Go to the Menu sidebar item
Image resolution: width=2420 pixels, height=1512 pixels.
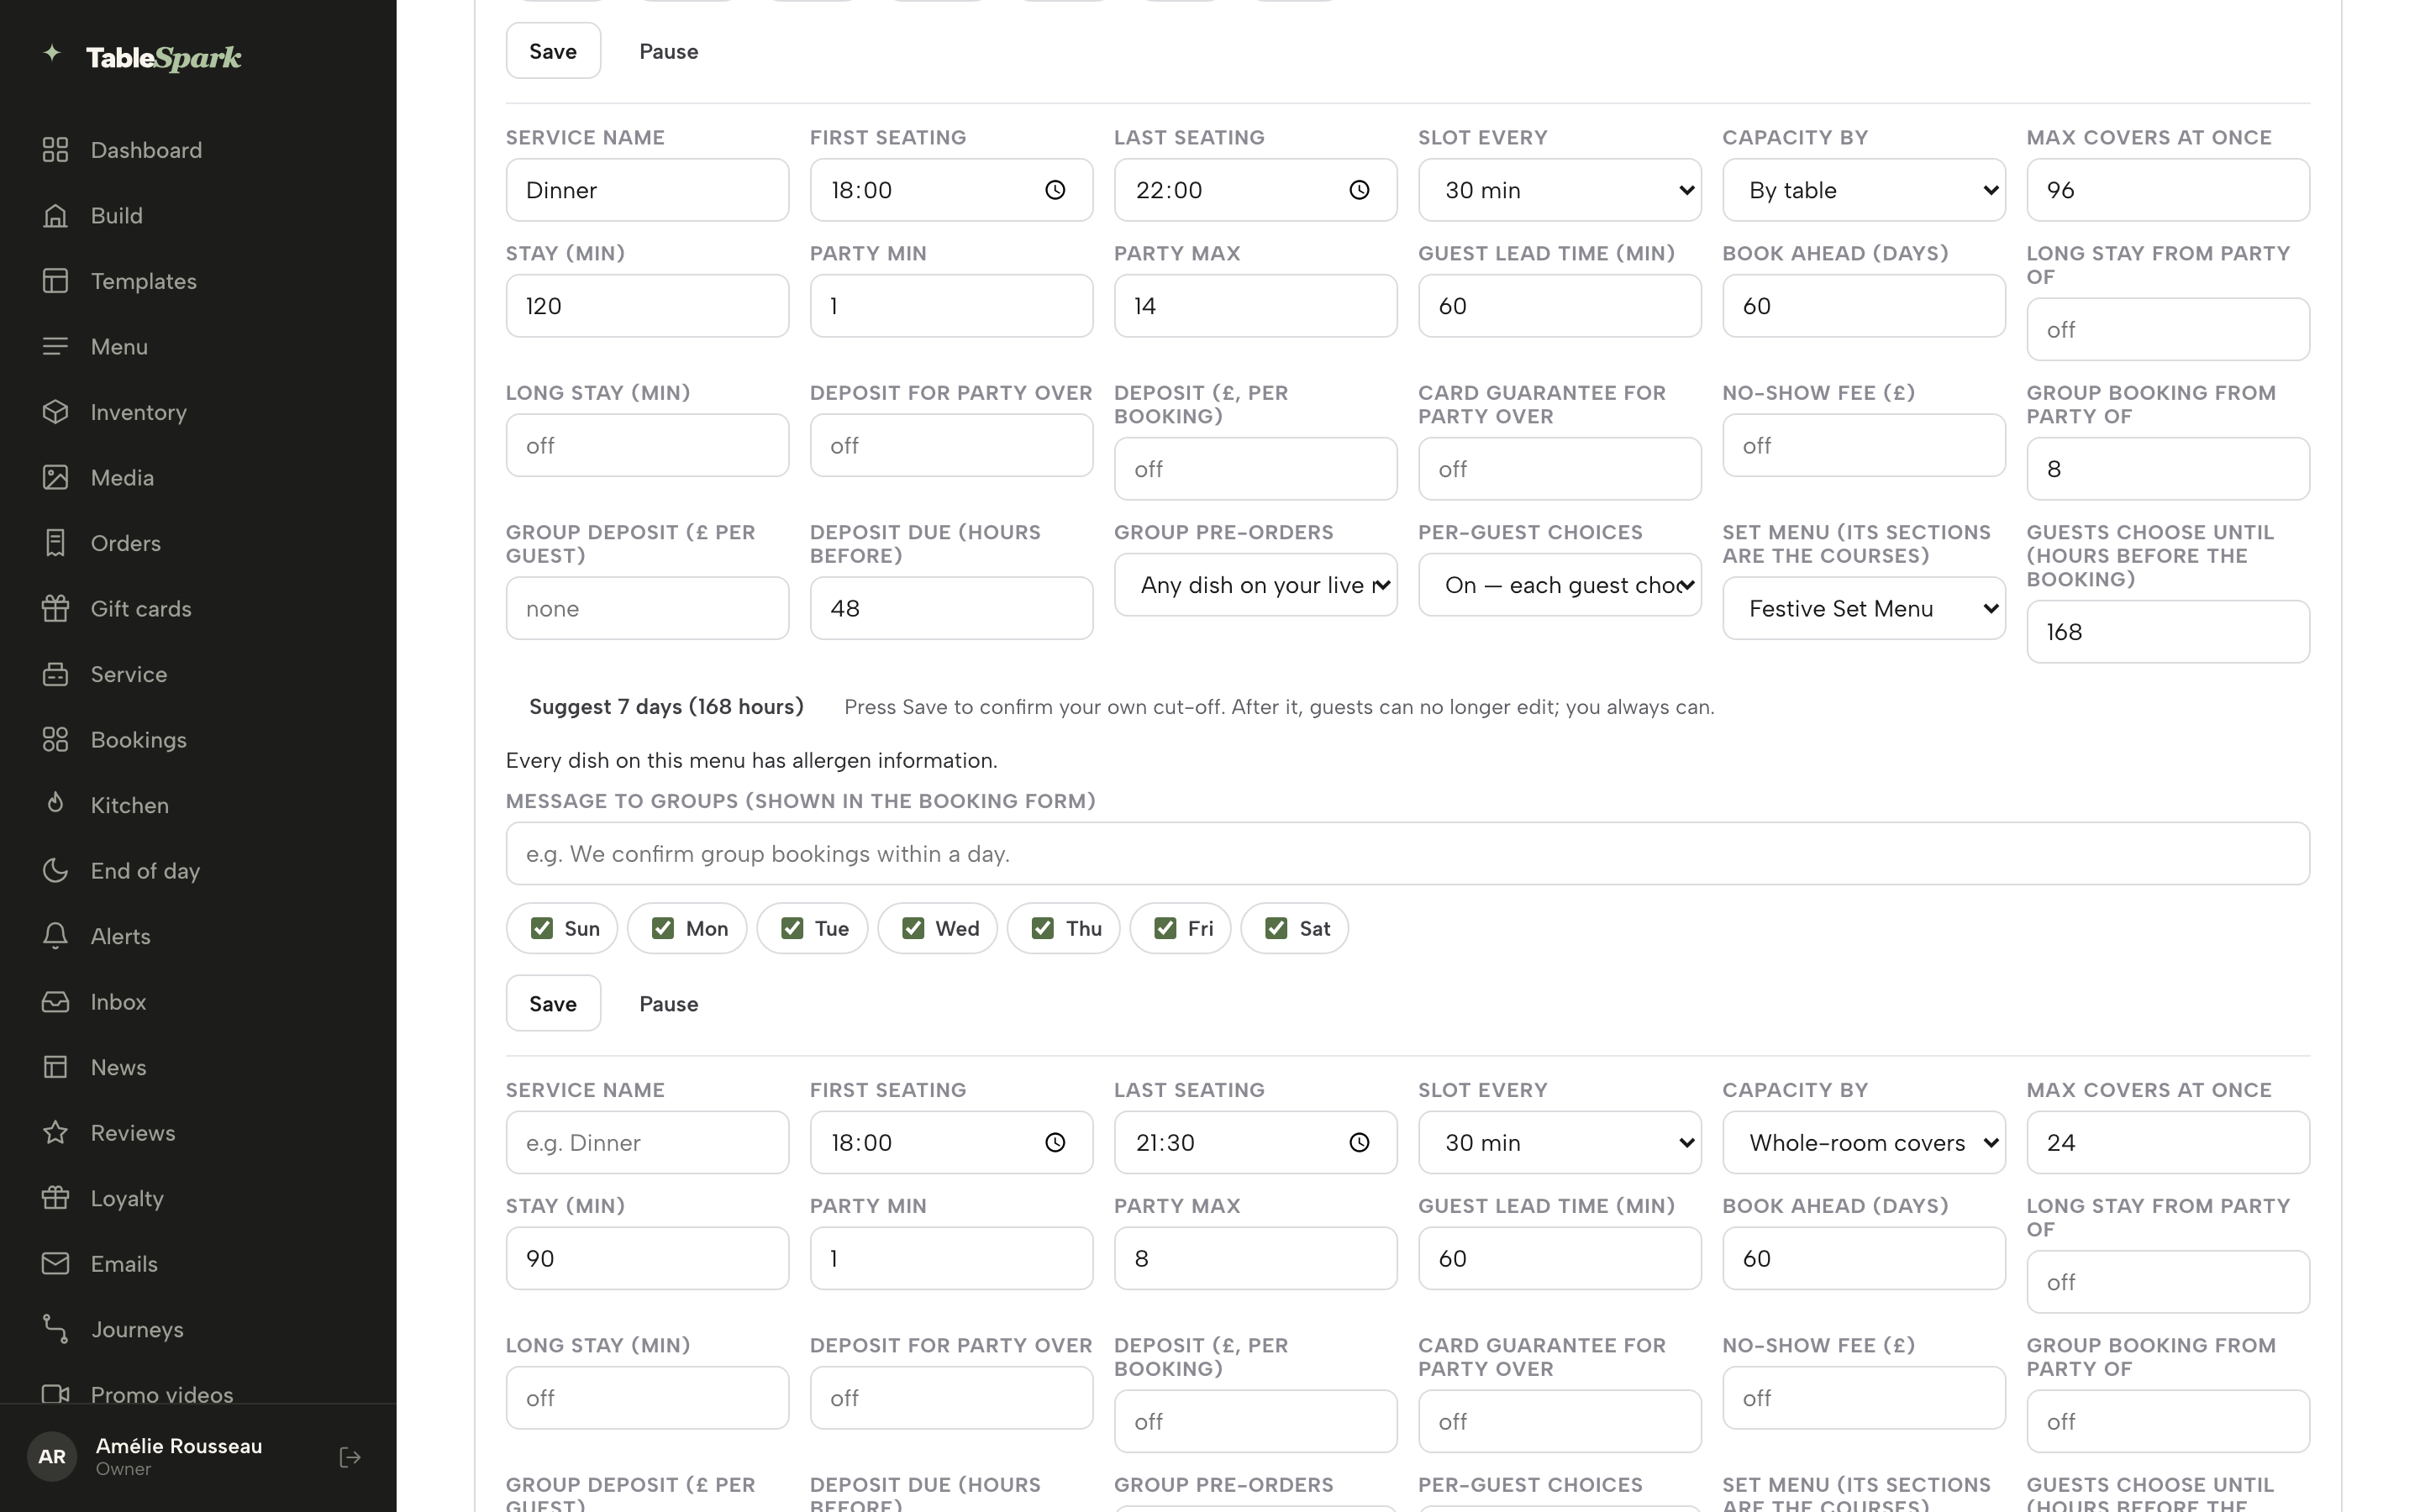pos(119,346)
